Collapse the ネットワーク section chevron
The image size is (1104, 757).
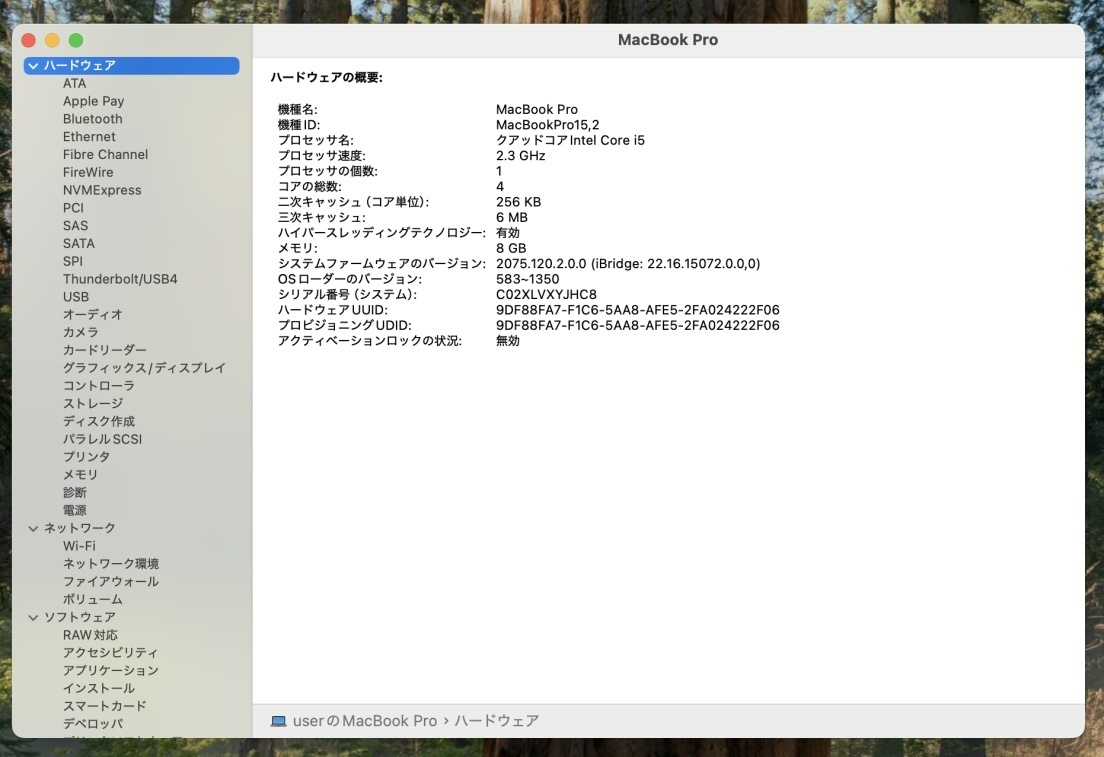coord(33,528)
